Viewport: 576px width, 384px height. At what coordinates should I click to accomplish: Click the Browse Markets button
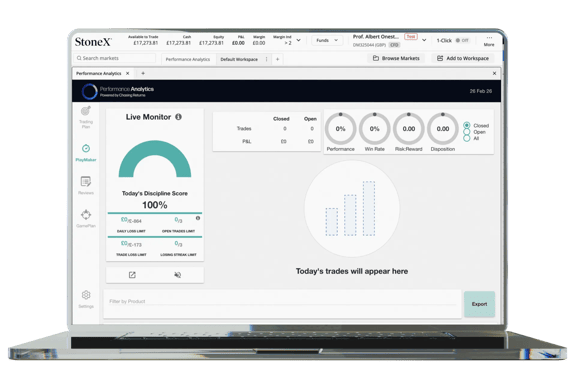coord(396,58)
